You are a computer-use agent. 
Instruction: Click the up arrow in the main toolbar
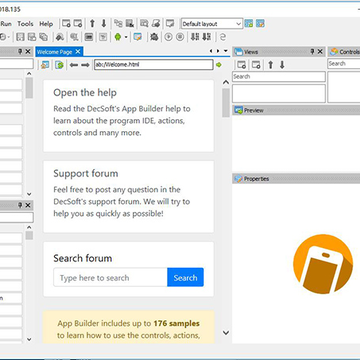[92, 24]
